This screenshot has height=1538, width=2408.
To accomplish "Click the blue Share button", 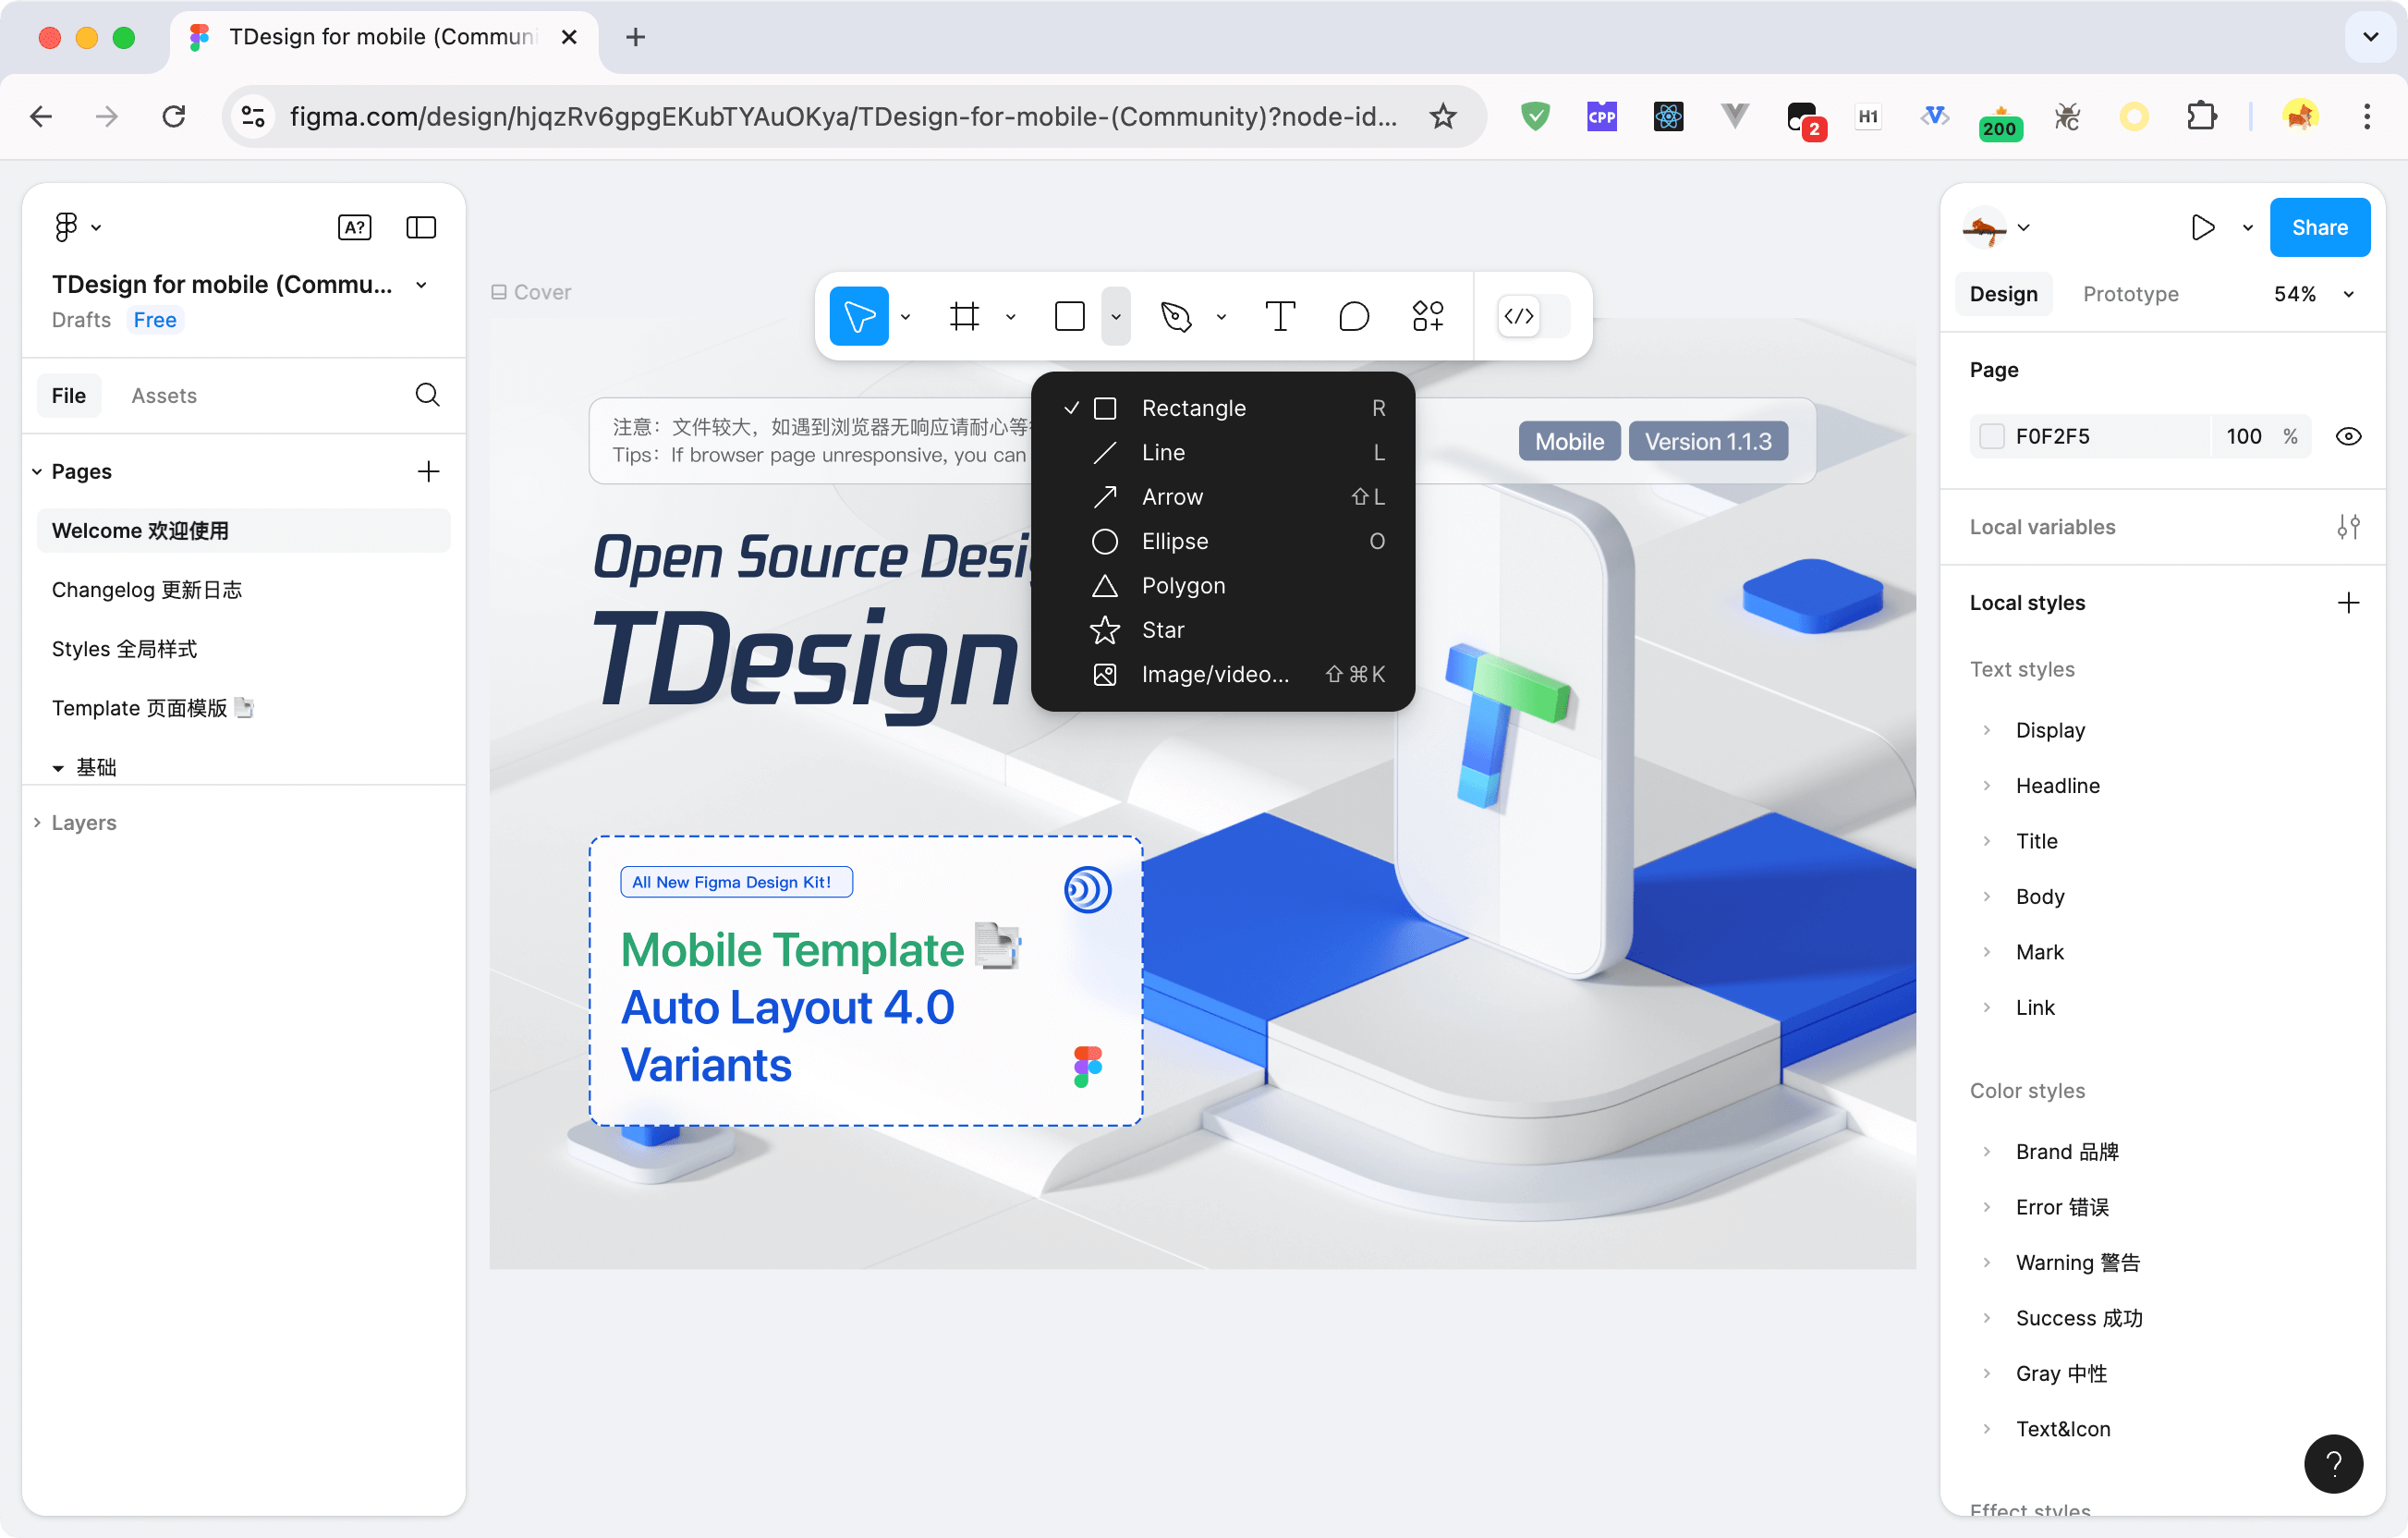I will coord(2318,228).
